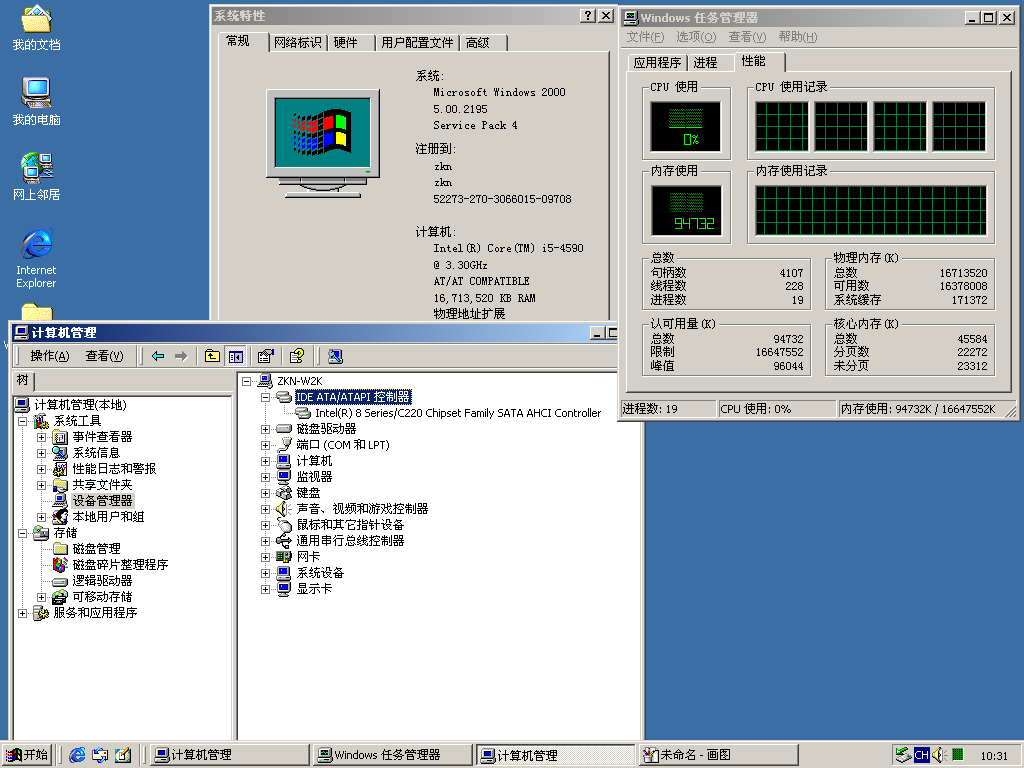Click the volume speaker tray icon
The width and height of the screenshot is (1024, 768).
pyautogui.click(x=939, y=755)
